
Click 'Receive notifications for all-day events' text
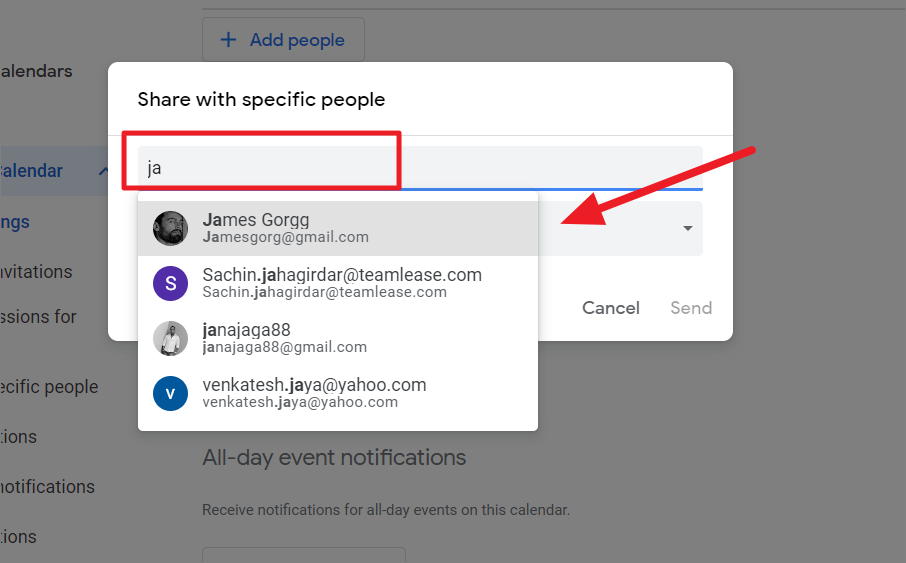(x=386, y=510)
